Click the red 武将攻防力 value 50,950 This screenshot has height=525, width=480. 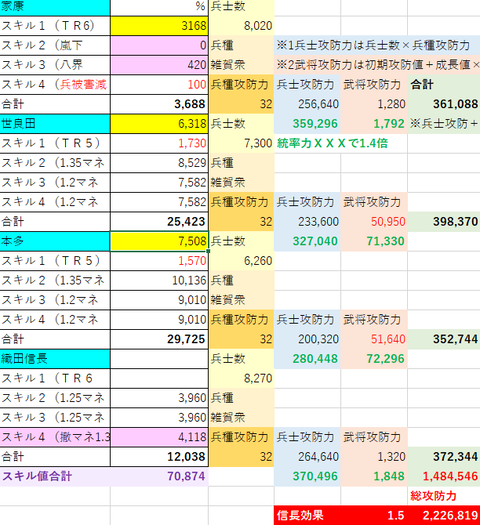(374, 221)
